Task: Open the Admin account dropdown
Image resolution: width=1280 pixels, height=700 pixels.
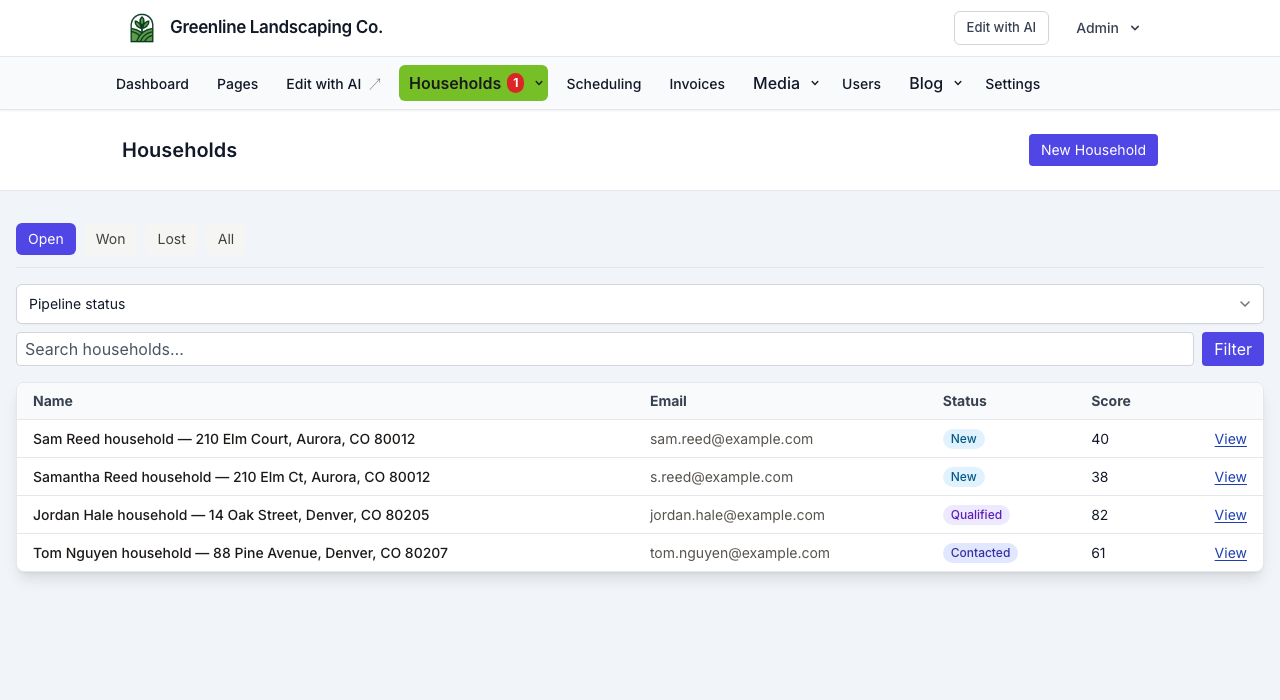Action: 1108,28
